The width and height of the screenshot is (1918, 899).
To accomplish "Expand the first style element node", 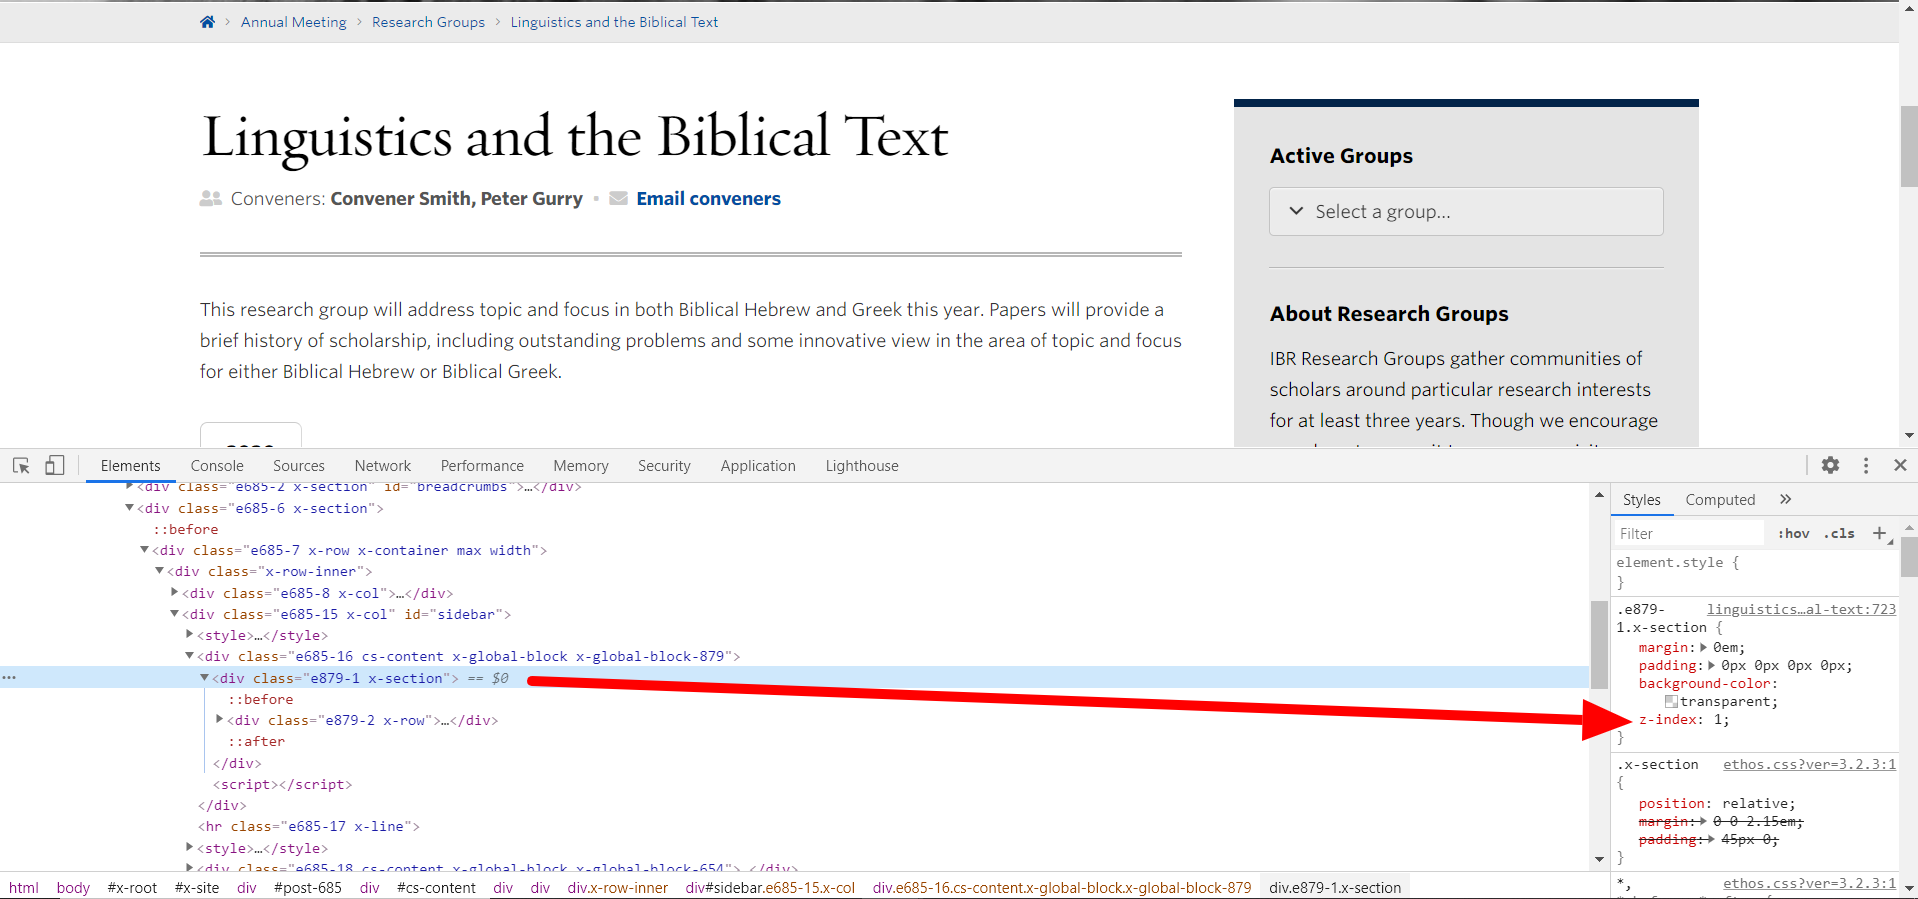I will pyautogui.click(x=189, y=635).
